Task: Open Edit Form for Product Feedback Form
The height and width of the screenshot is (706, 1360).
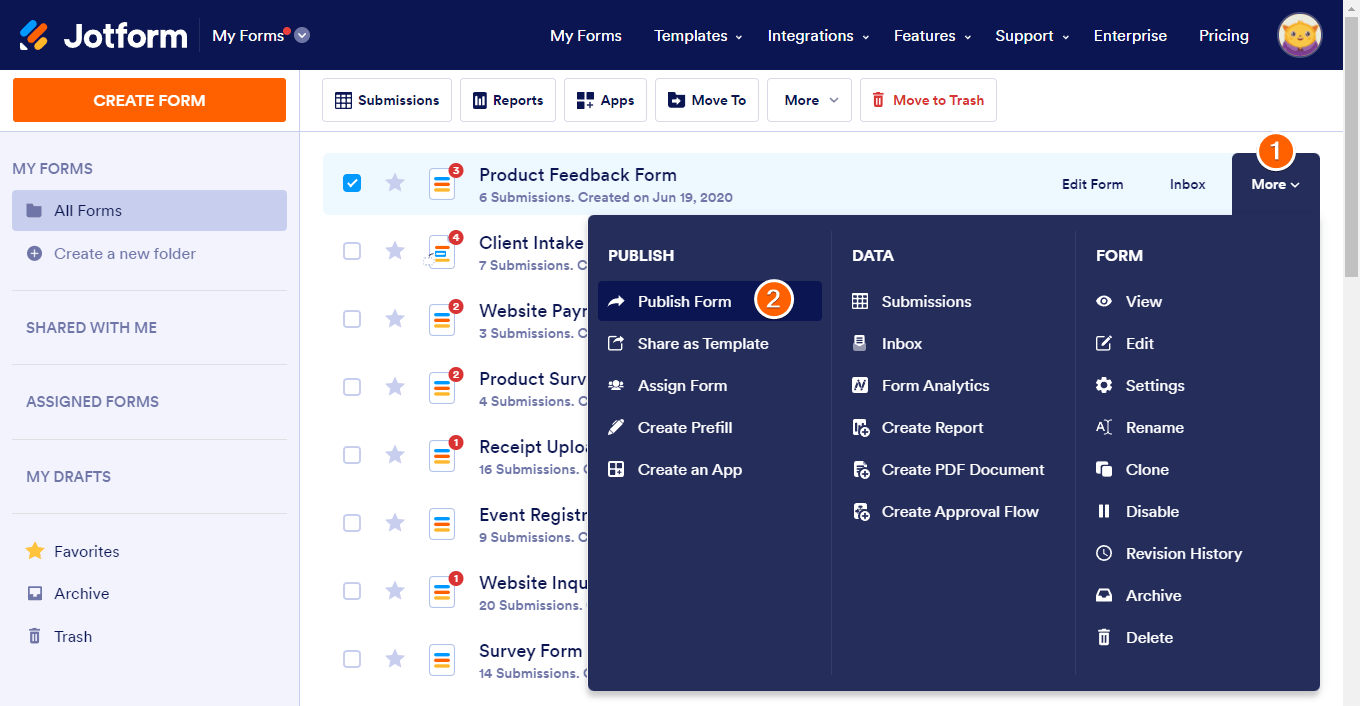Action: 1092,184
